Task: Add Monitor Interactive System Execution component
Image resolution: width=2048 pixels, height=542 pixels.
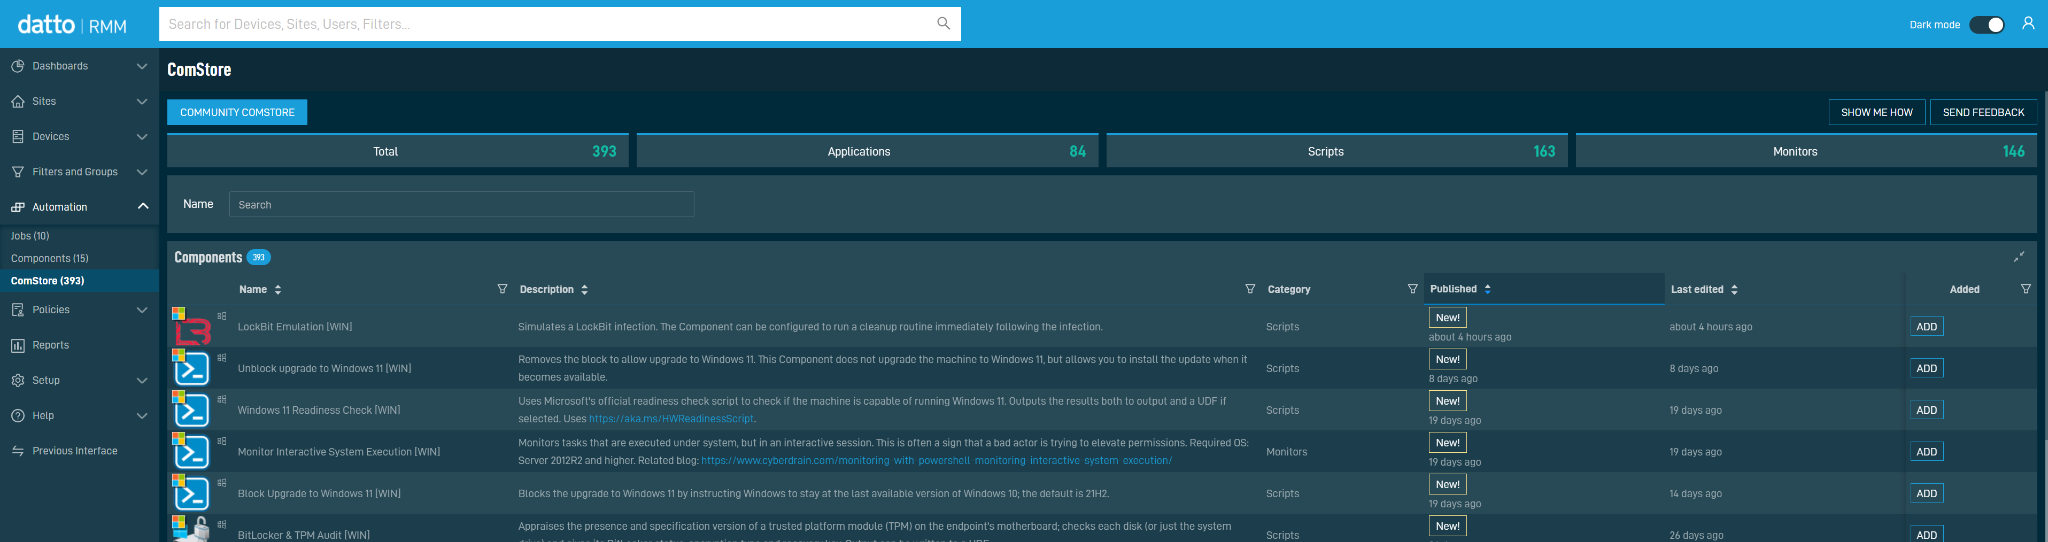Action: click(1926, 452)
